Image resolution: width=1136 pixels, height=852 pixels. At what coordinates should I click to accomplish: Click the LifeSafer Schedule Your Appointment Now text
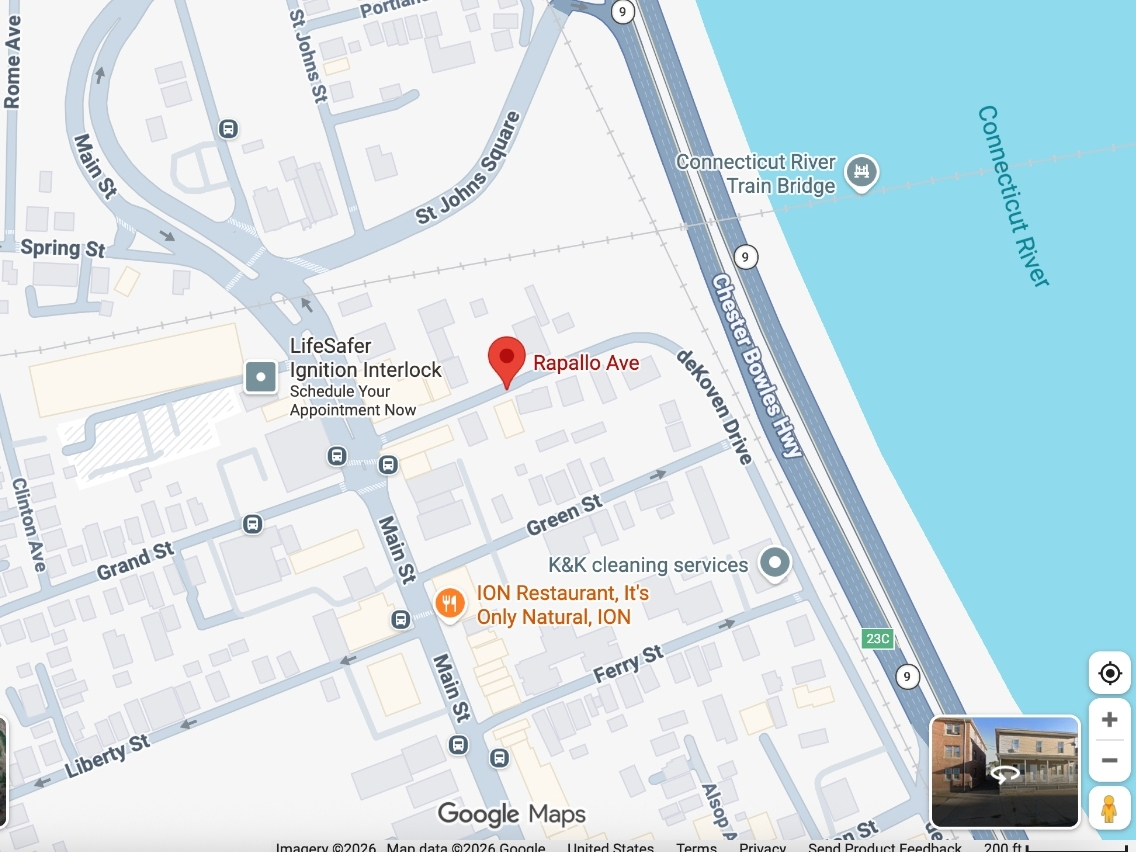[353, 401]
